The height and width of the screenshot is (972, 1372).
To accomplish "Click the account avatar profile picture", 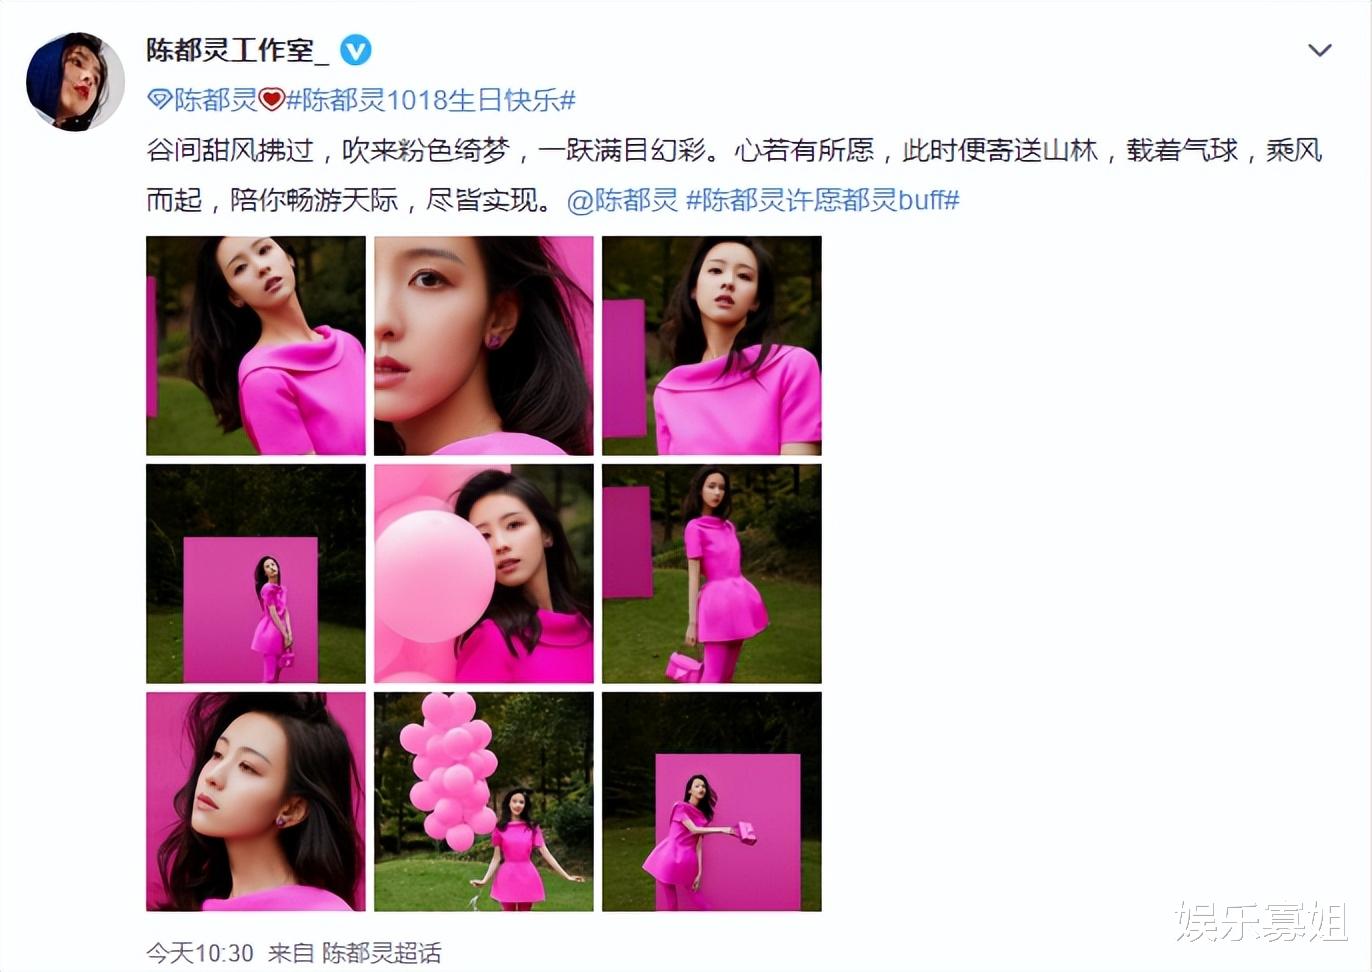I will click(x=75, y=82).
